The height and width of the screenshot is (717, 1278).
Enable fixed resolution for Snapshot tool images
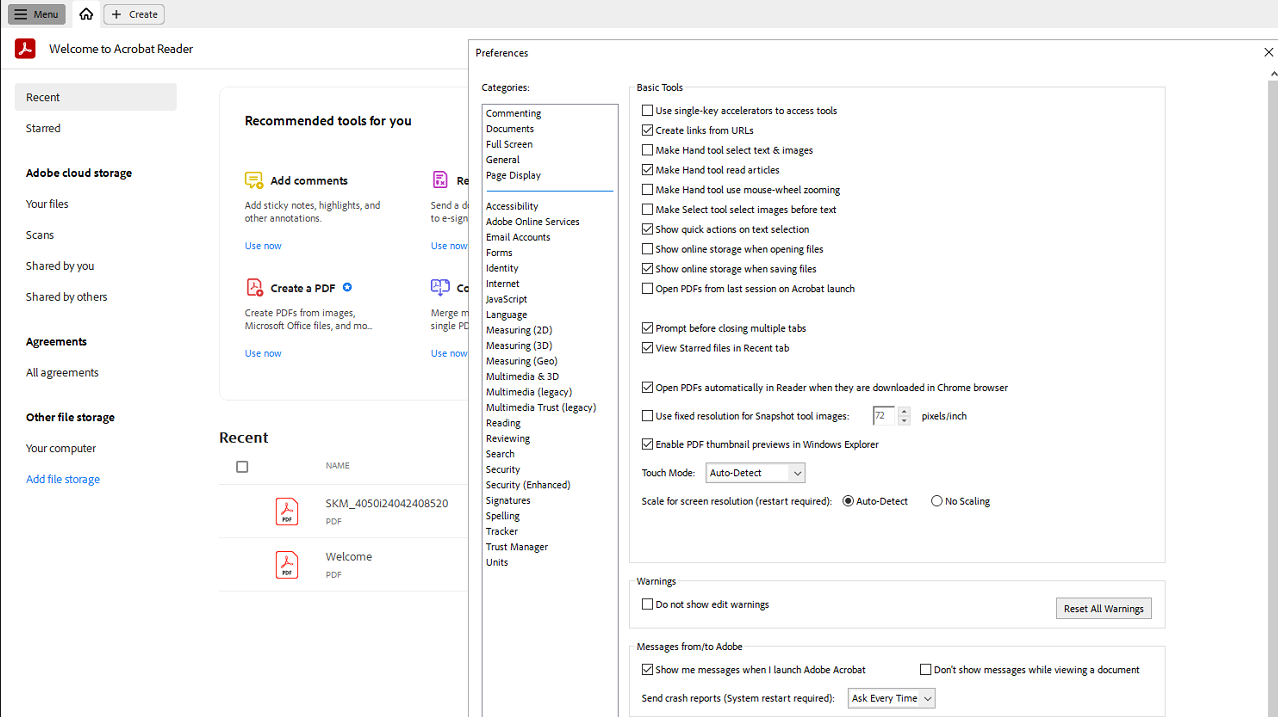point(647,416)
